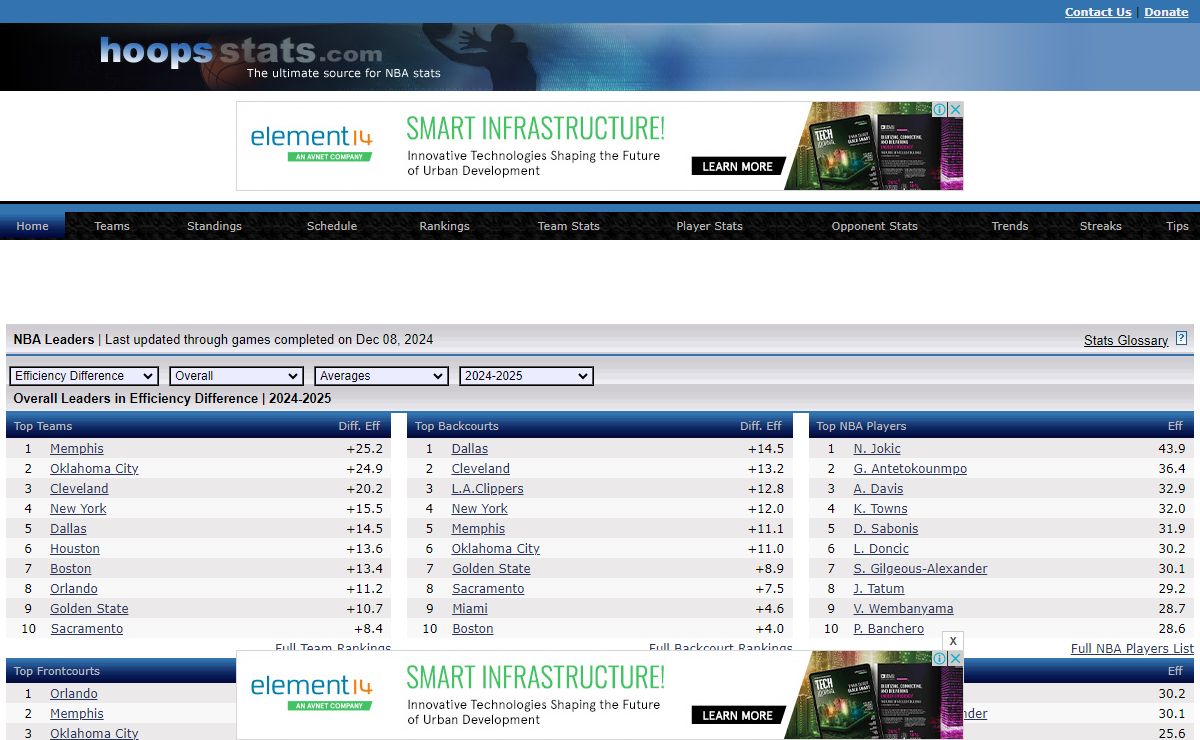Viewport: 1200px width, 740px height.
Task: Open Oklahoma City in Top Backcourts
Action: click(x=496, y=548)
